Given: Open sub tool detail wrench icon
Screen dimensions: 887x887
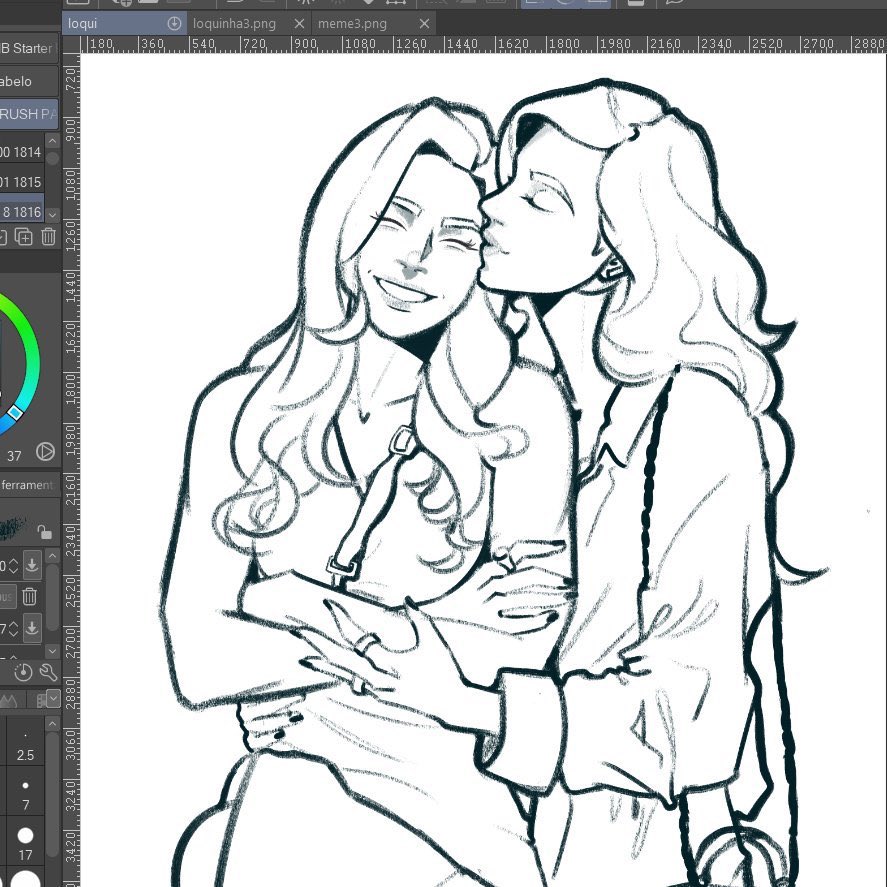Looking at the screenshot, I should (49, 672).
